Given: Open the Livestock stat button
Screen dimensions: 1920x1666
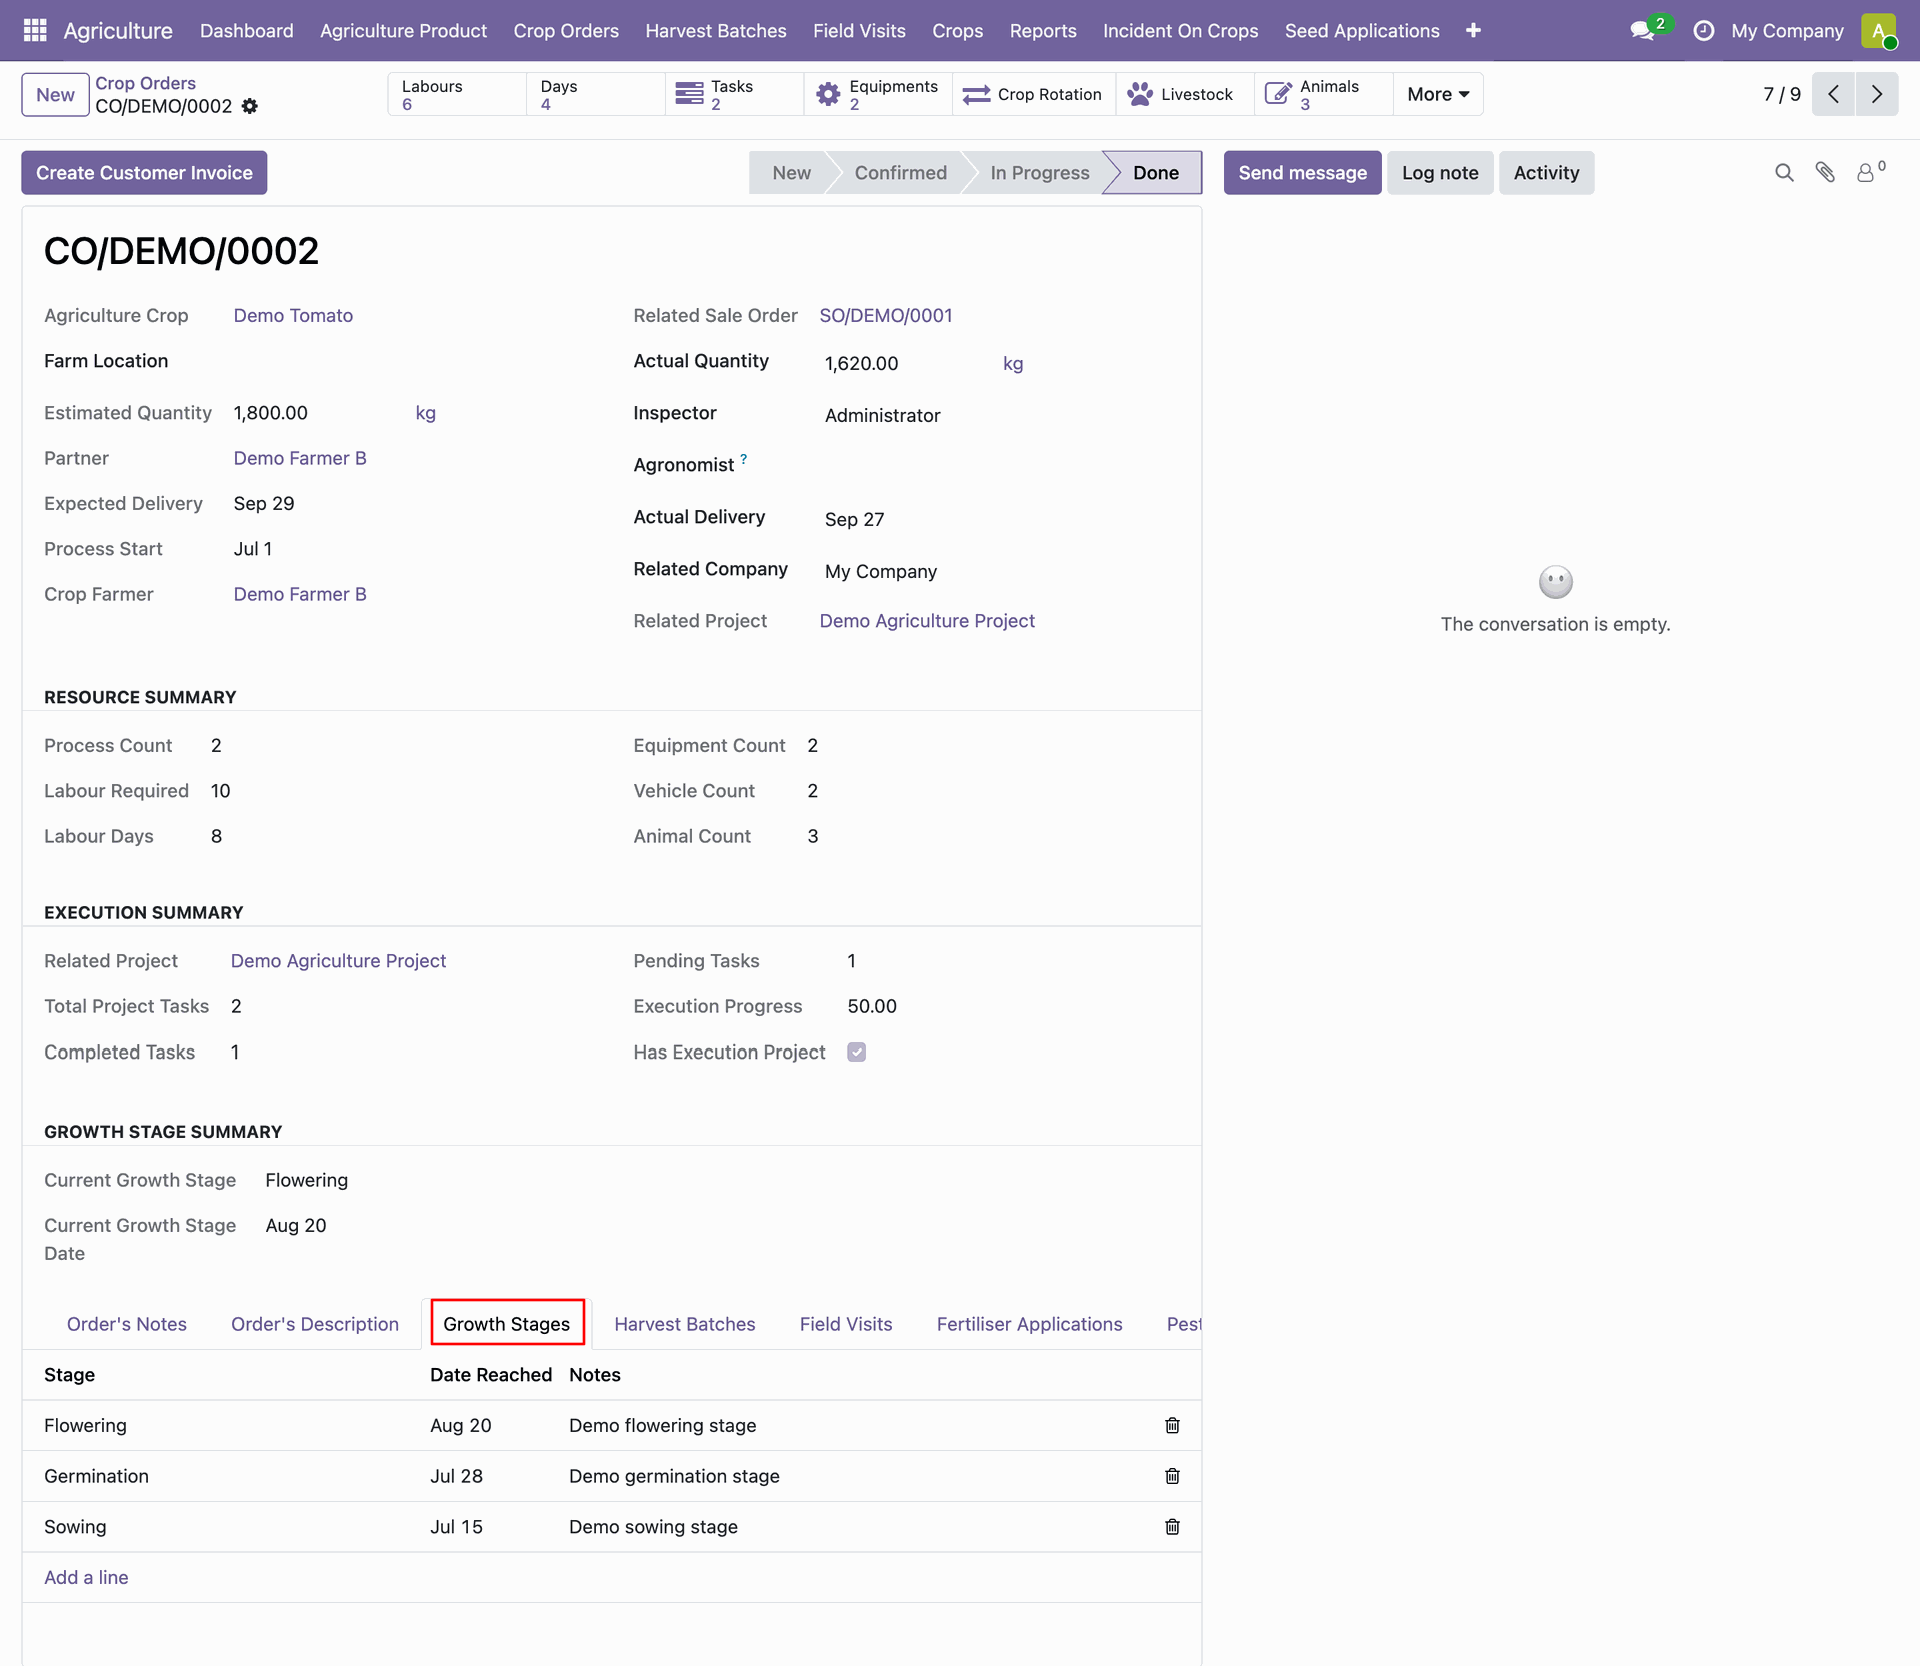Looking at the screenshot, I should (1185, 94).
